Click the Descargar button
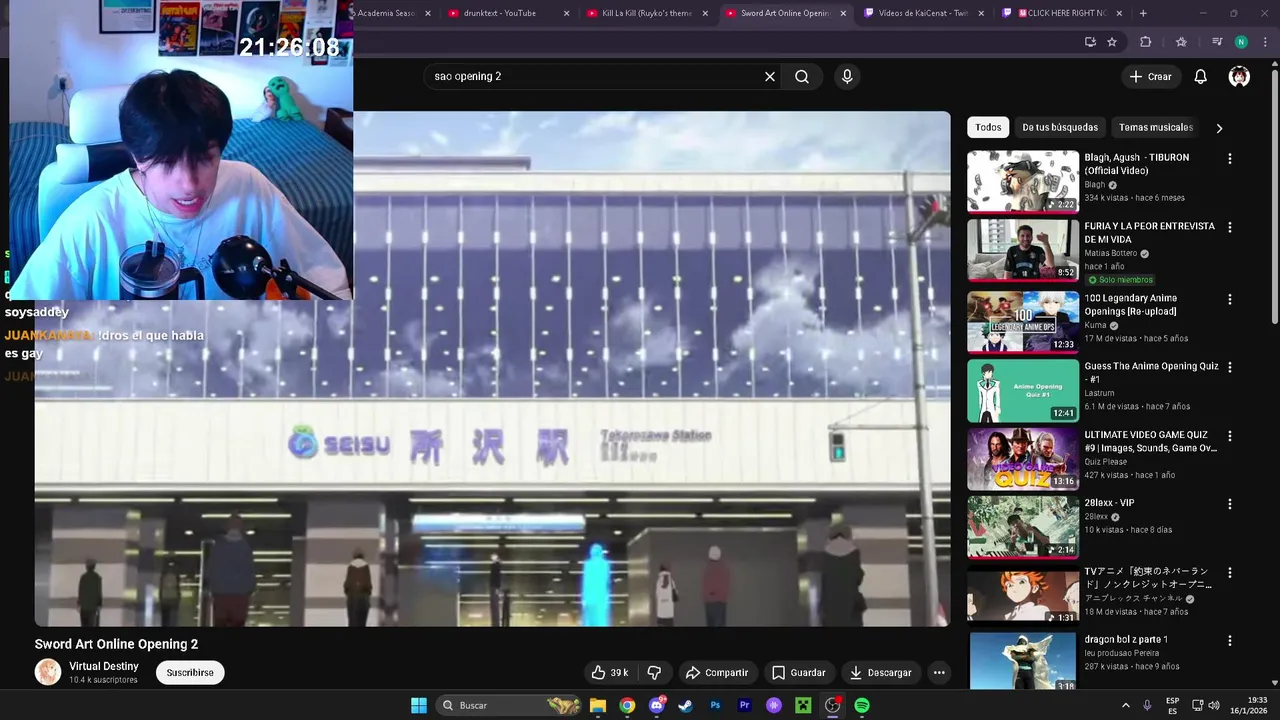Screen dimensions: 1280x720 pos(880,673)
